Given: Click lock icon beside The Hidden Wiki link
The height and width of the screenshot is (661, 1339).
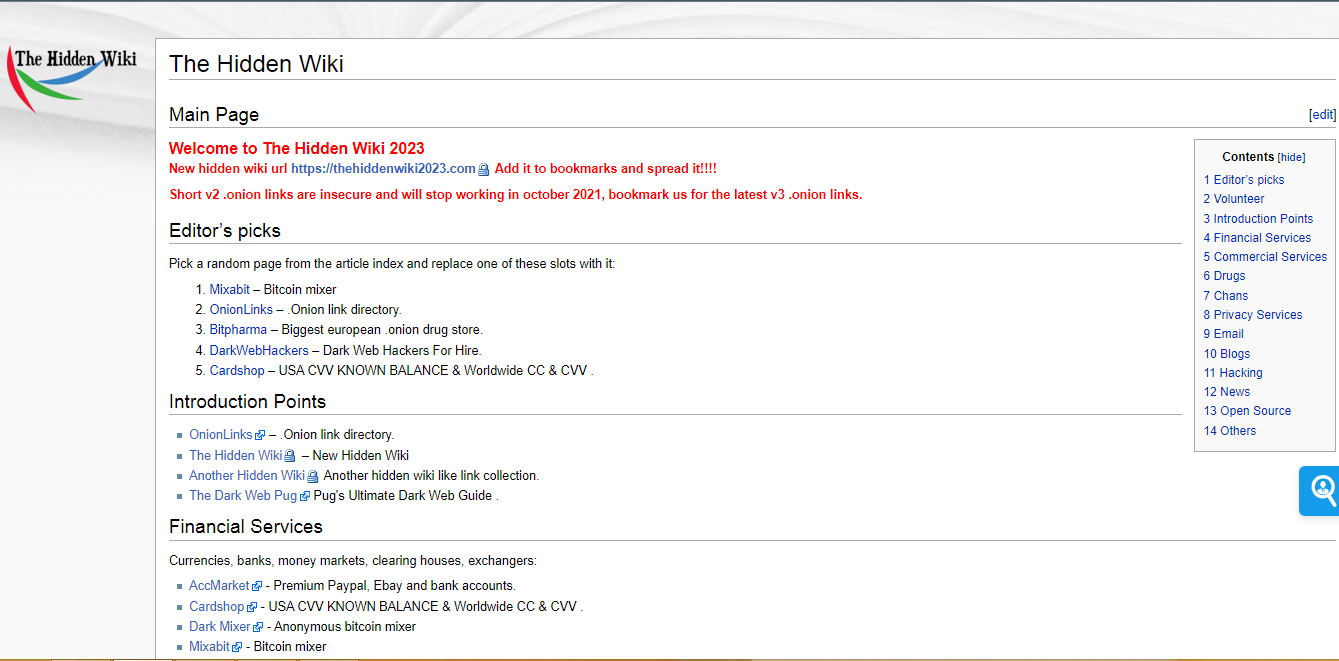Looking at the screenshot, I should [x=290, y=457].
